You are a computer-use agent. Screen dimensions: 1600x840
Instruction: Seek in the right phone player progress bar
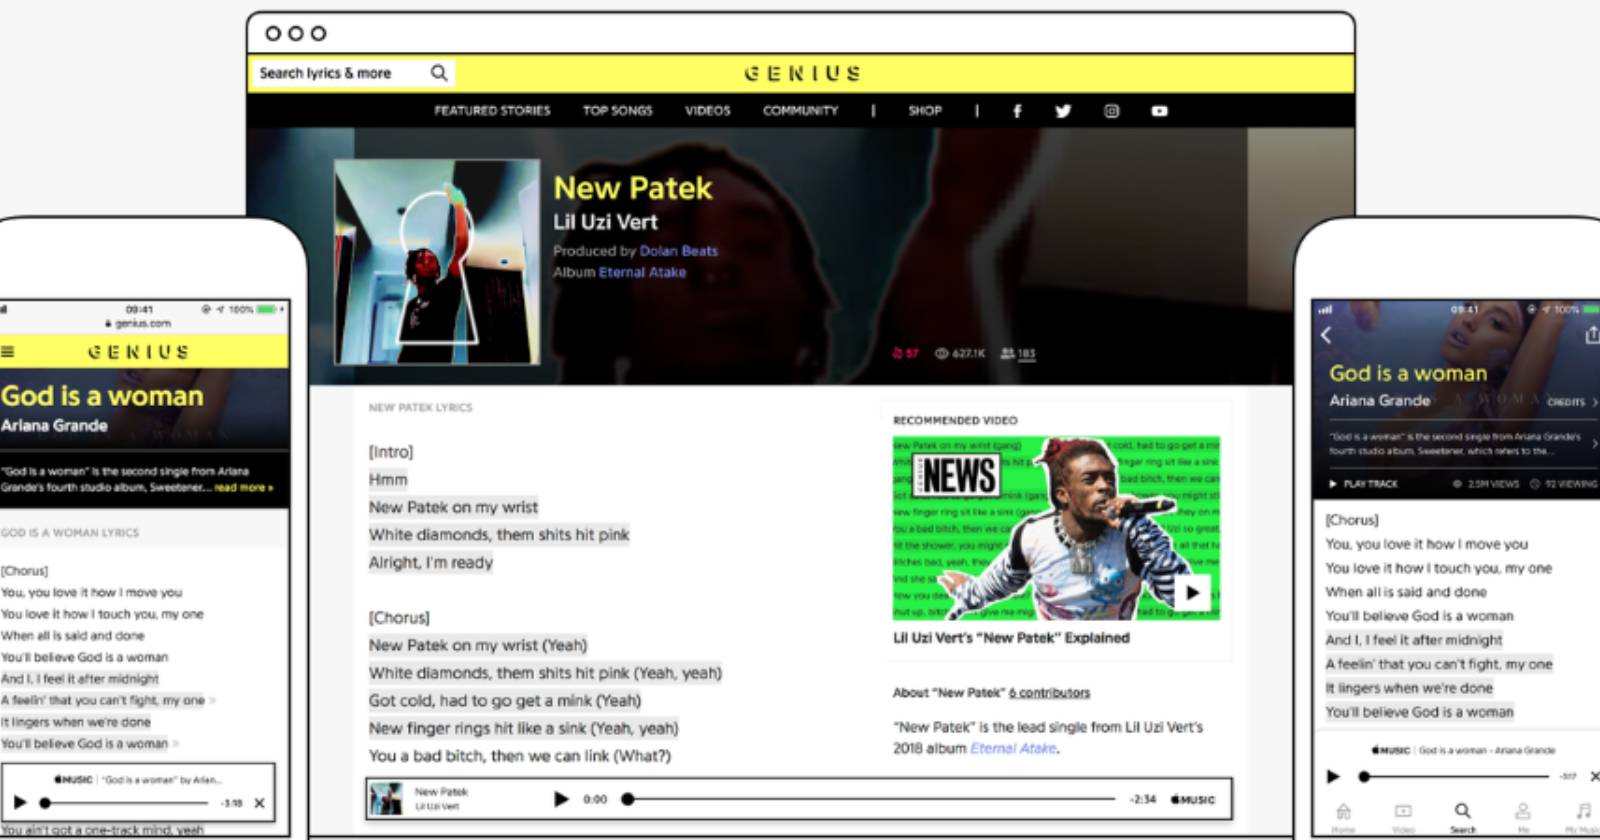click(1454, 776)
